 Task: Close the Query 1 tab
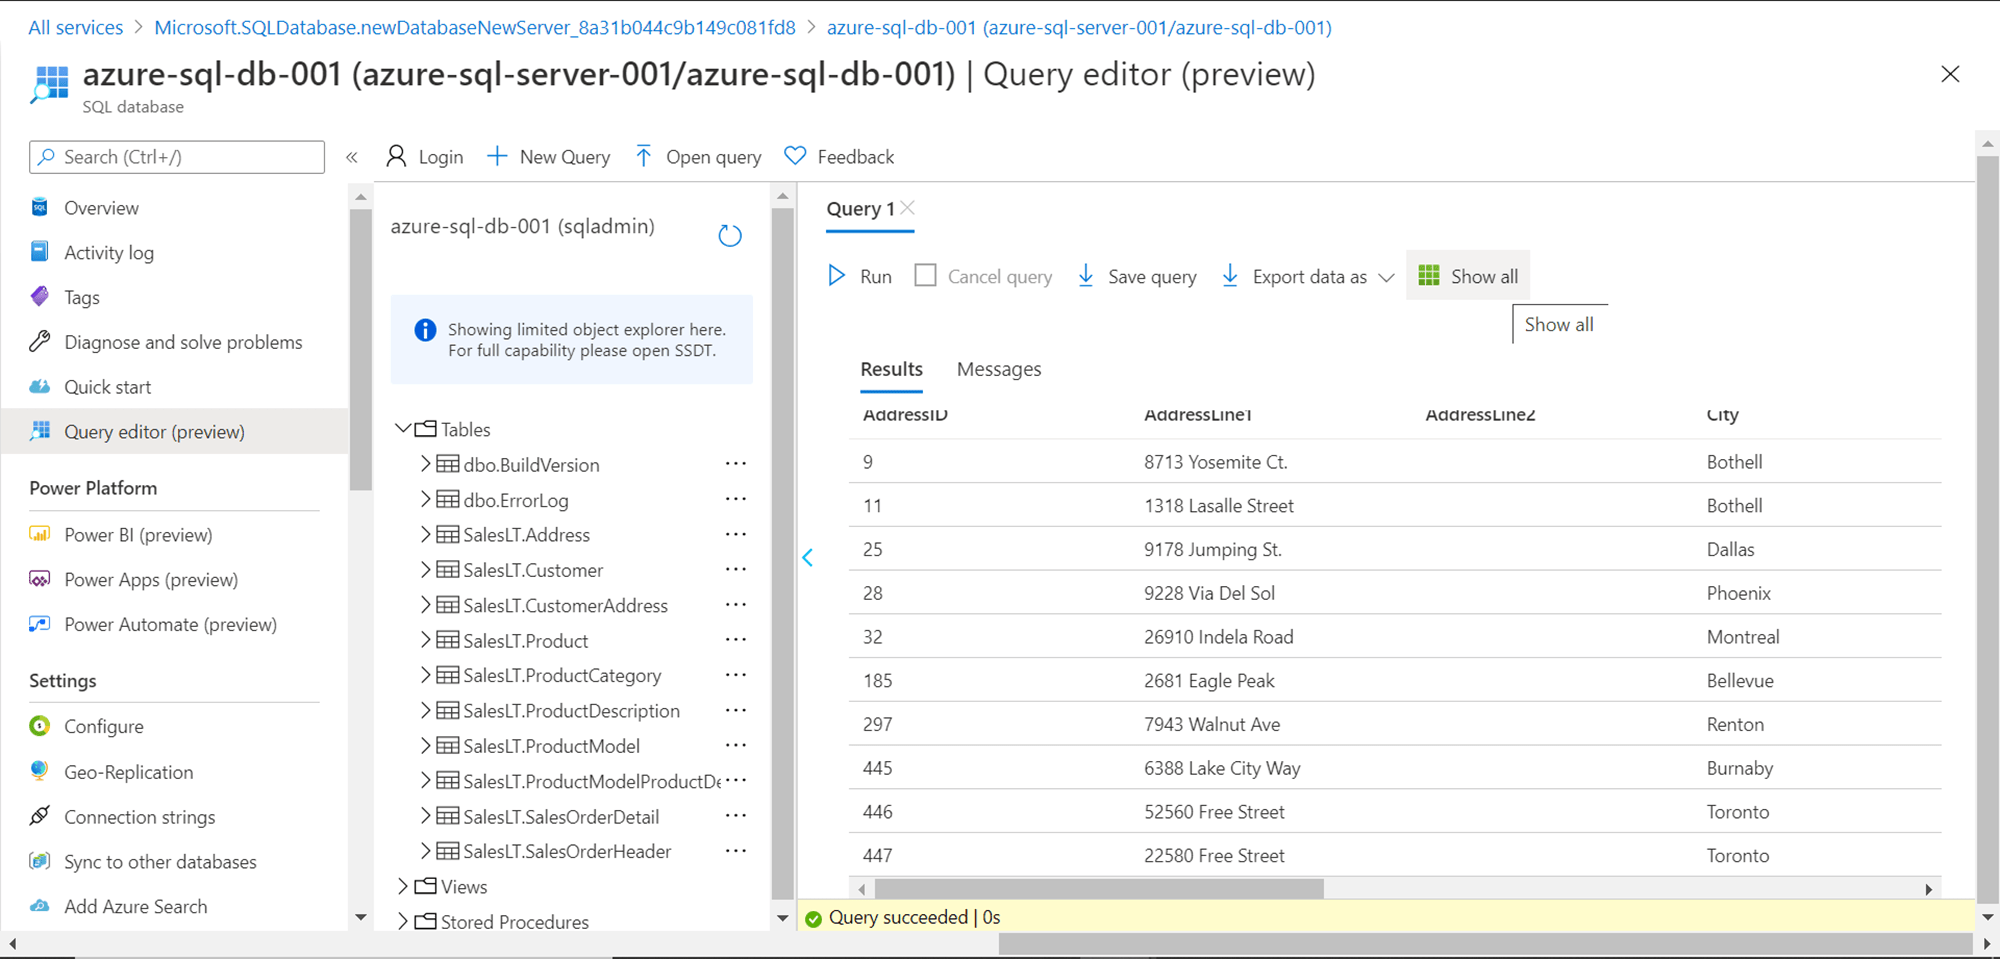[907, 208]
